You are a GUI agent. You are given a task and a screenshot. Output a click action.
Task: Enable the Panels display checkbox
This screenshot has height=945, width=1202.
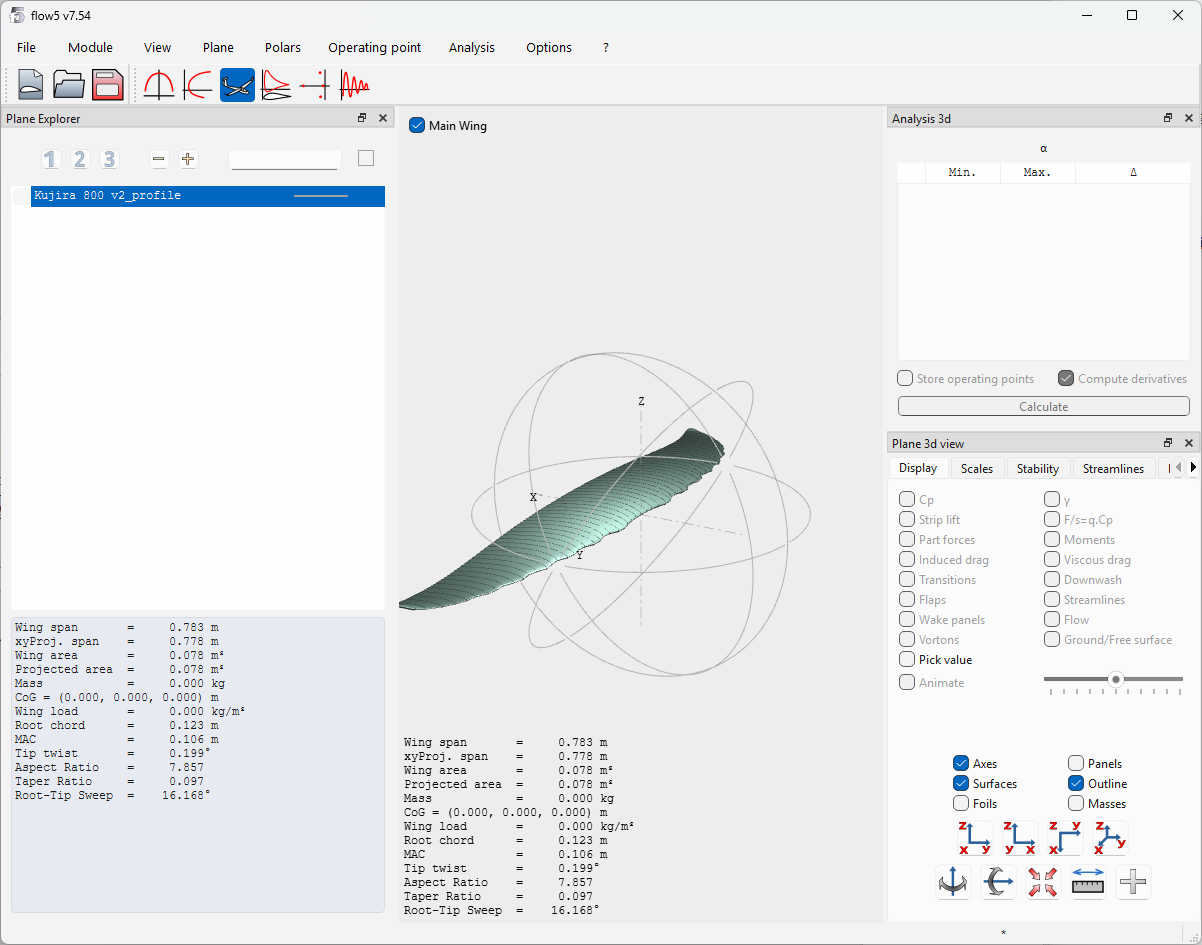coord(1076,764)
